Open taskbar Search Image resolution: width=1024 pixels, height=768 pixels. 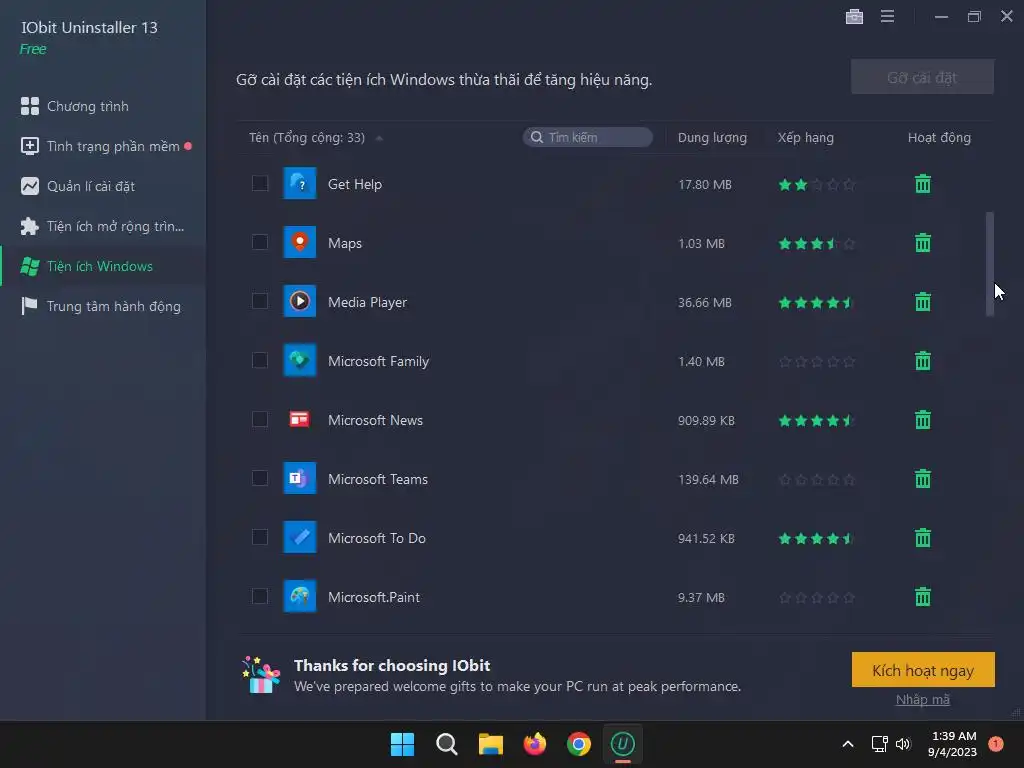tap(447, 744)
